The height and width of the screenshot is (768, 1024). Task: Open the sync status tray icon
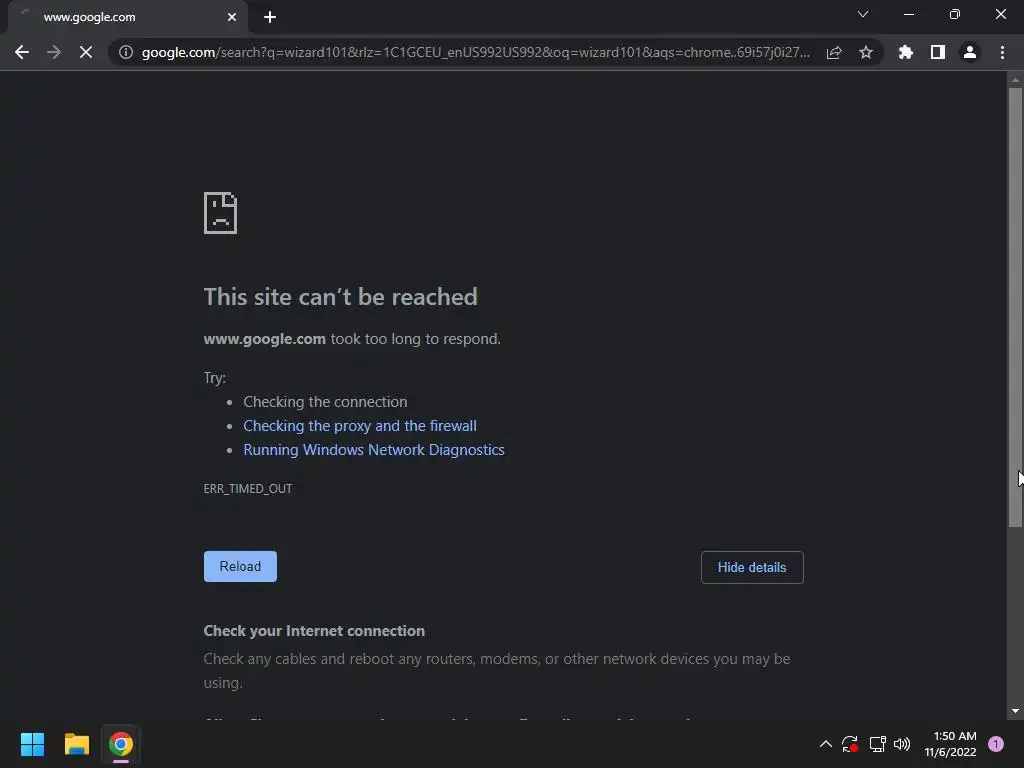[850, 744]
